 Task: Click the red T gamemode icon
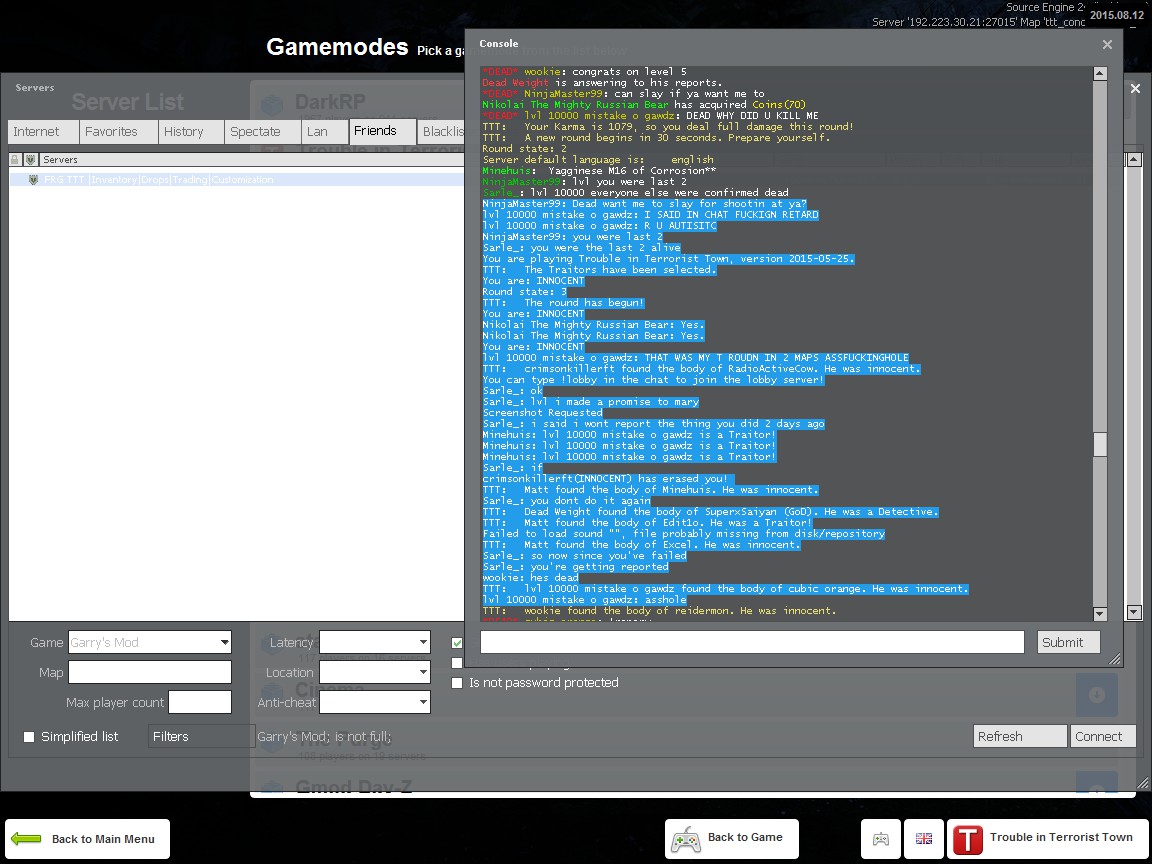pyautogui.click(x=967, y=839)
